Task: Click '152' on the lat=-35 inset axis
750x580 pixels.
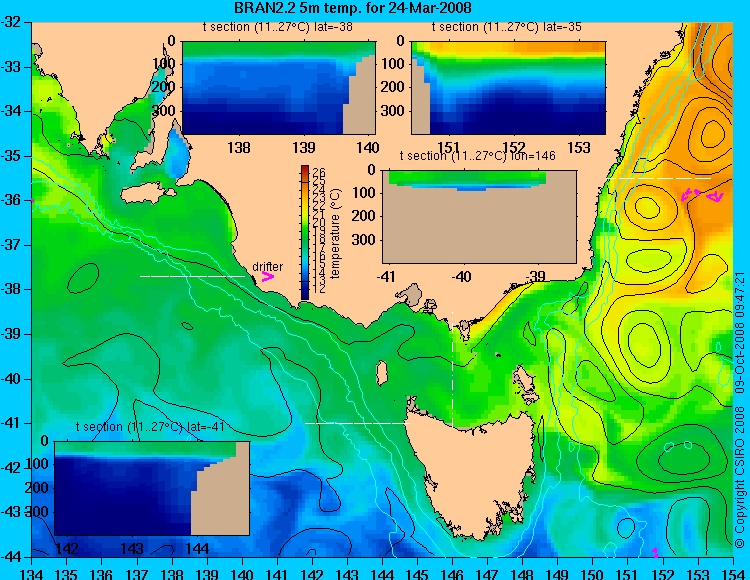Action: [514, 147]
